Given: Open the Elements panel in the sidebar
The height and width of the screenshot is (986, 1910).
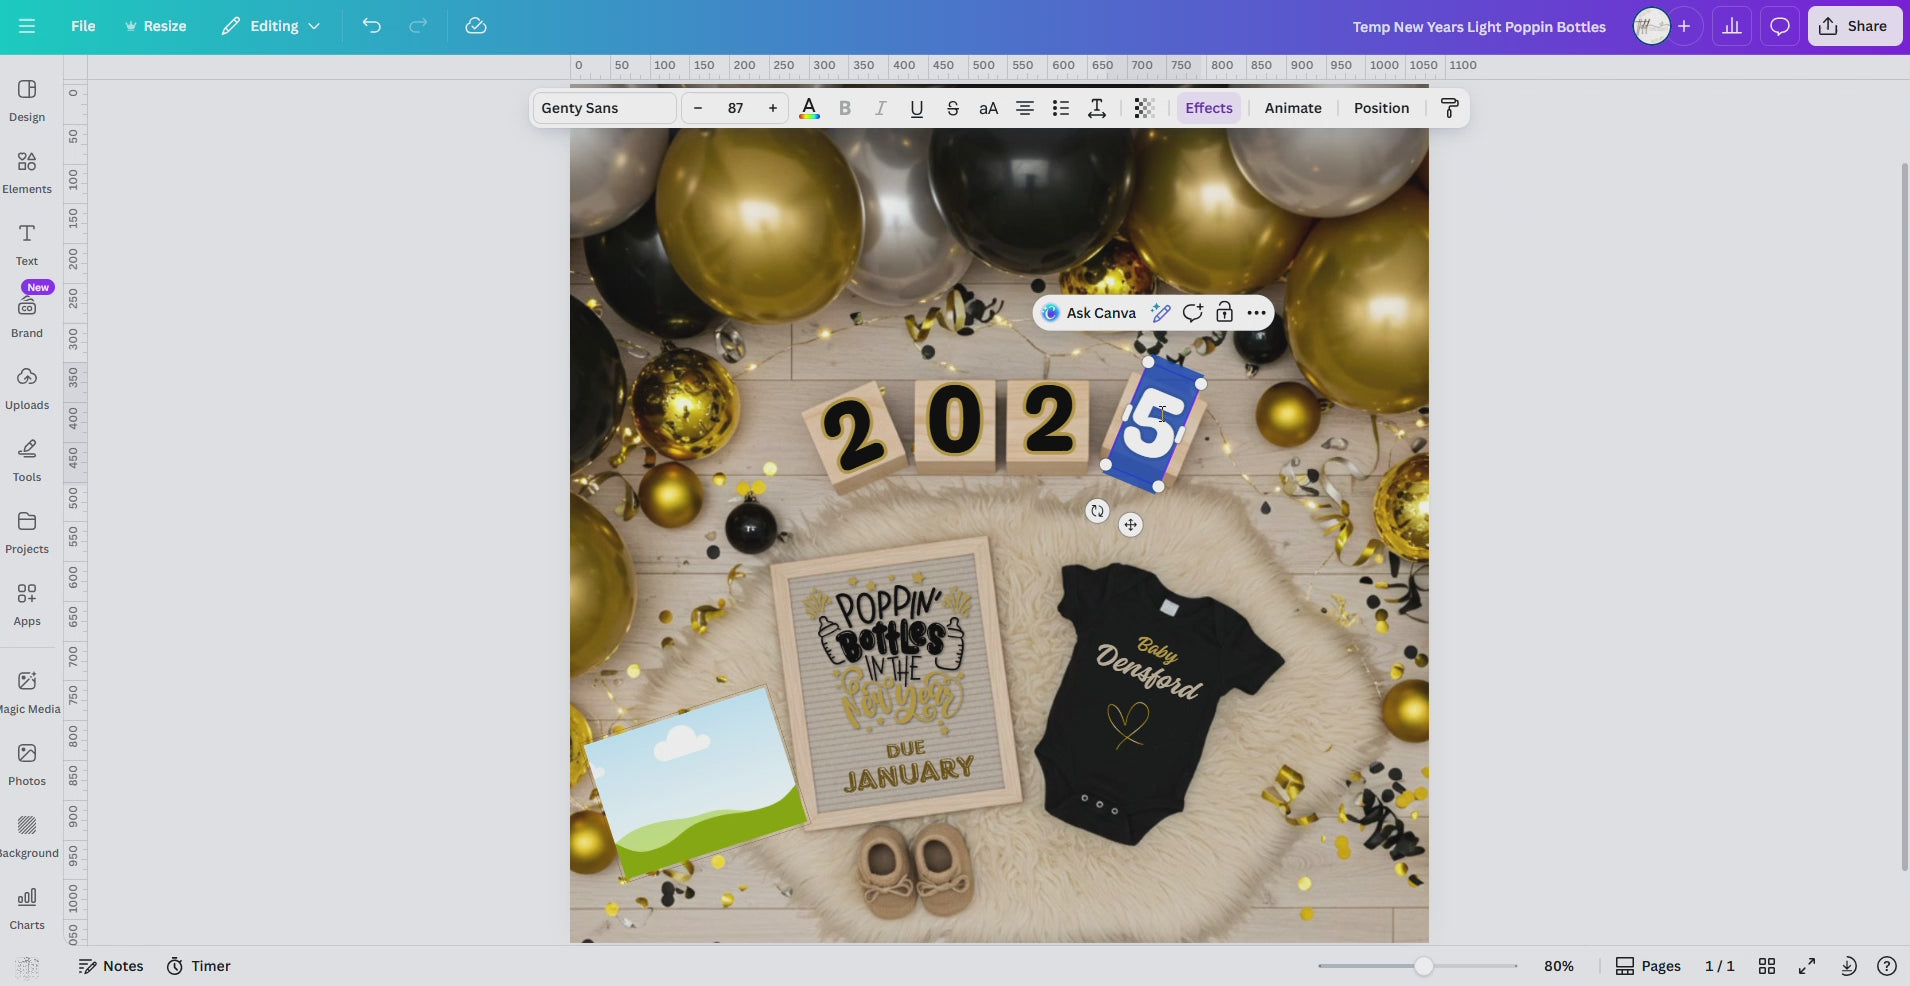Looking at the screenshot, I should [x=26, y=170].
